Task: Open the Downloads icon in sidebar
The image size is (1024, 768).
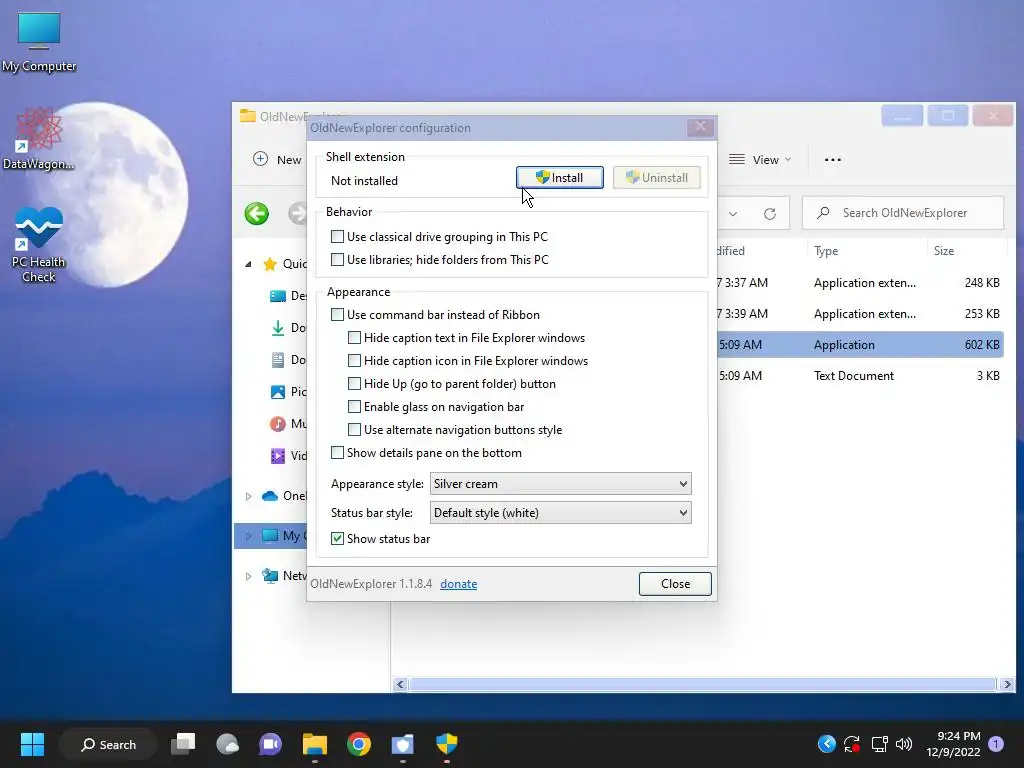Action: [x=278, y=328]
